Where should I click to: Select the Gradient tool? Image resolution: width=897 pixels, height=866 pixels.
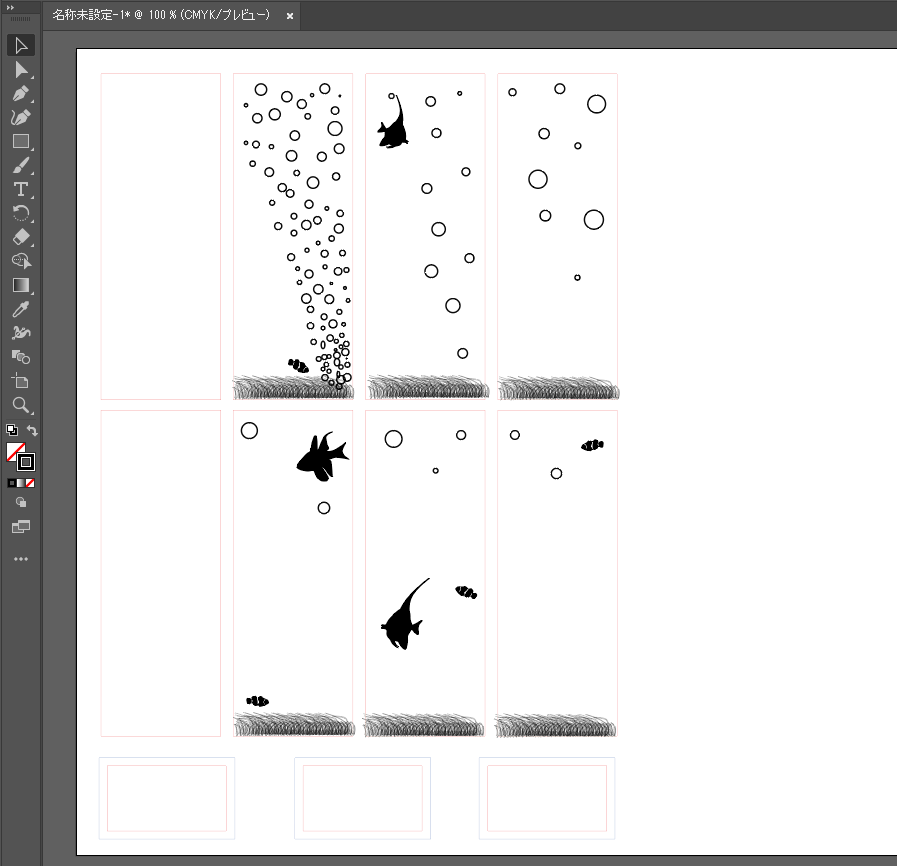tap(21, 285)
